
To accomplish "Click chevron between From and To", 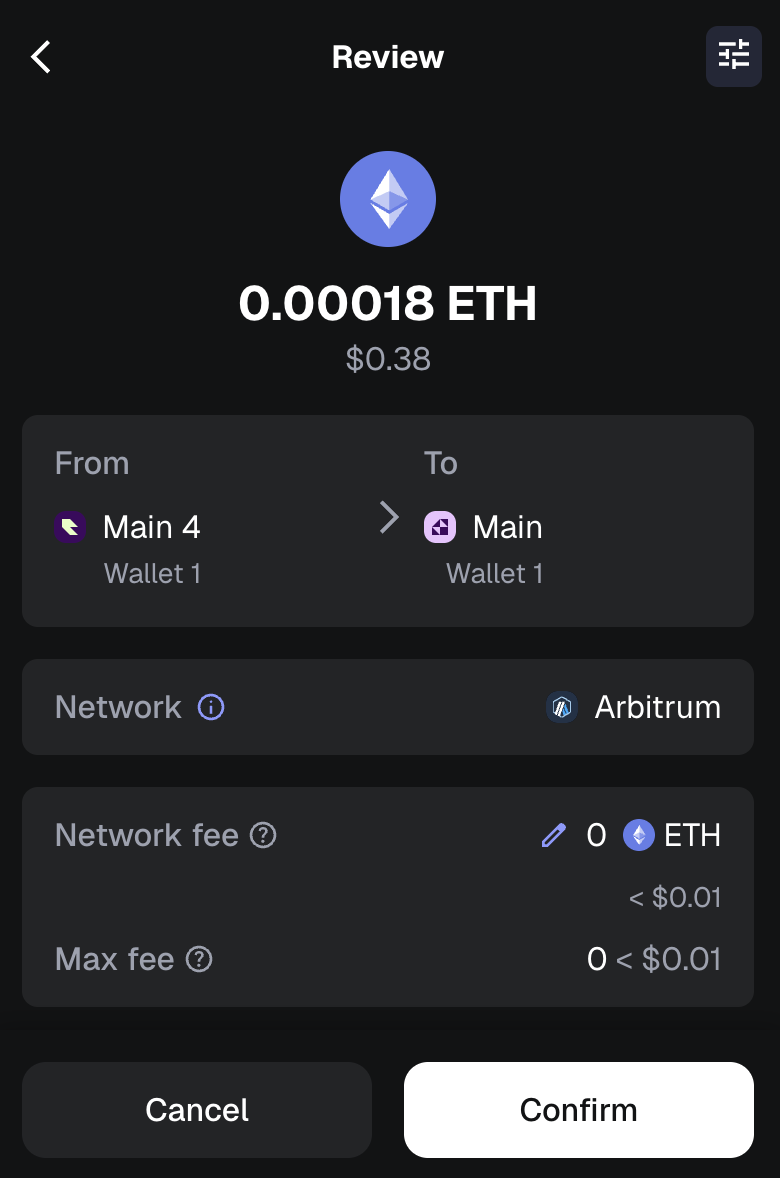I will tap(389, 518).
